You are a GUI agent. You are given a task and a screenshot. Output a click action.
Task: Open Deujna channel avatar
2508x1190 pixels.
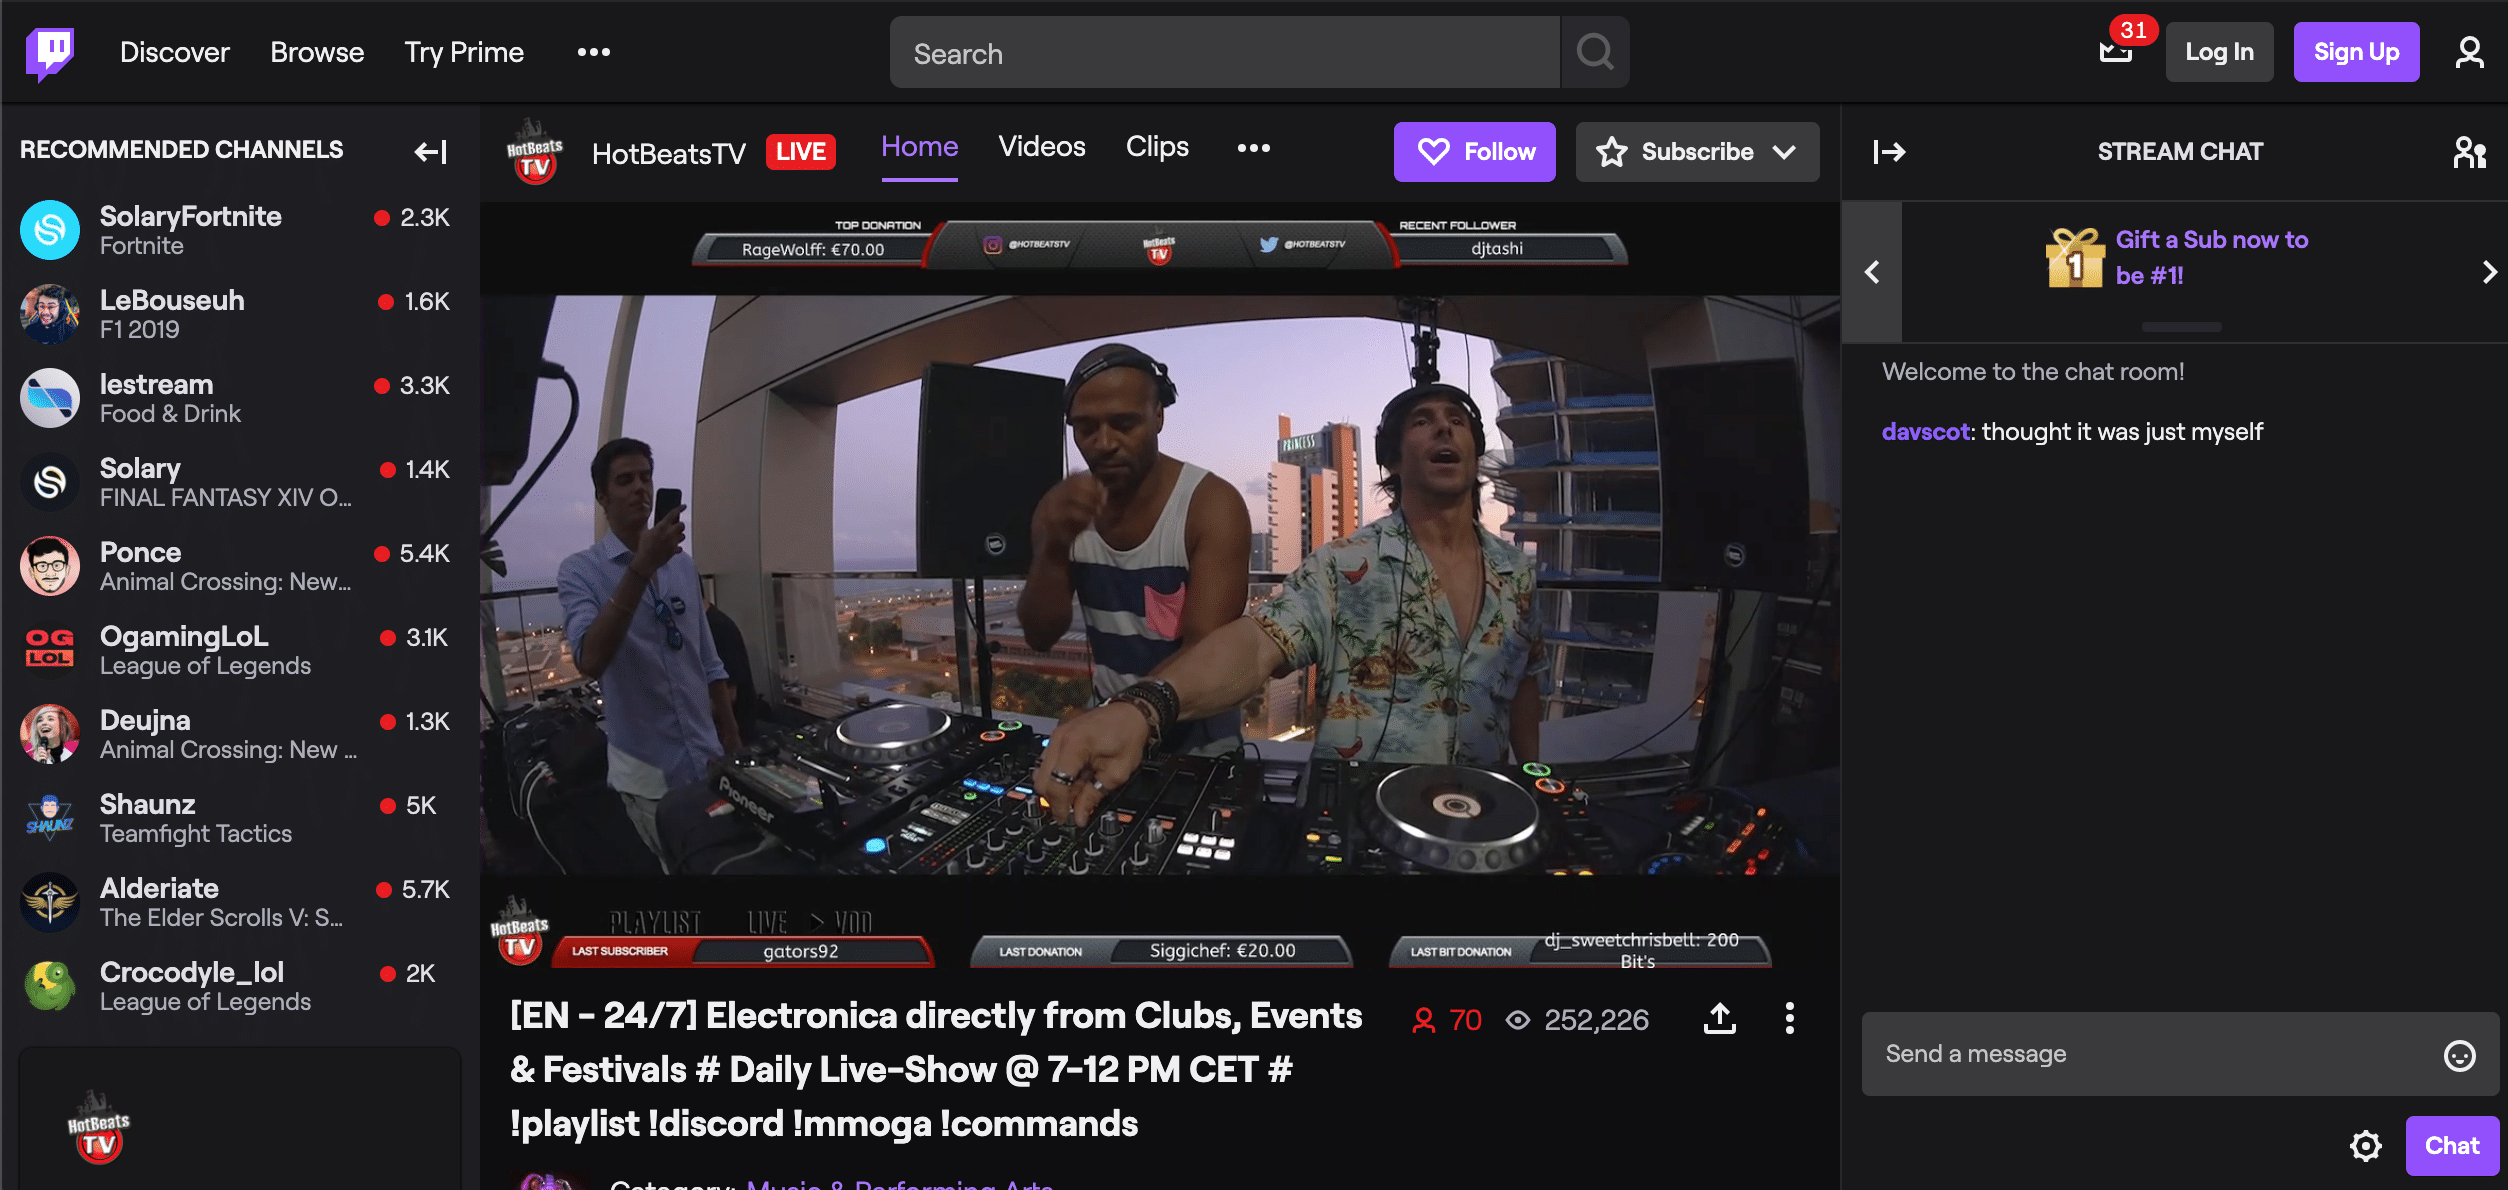pyautogui.click(x=50, y=734)
